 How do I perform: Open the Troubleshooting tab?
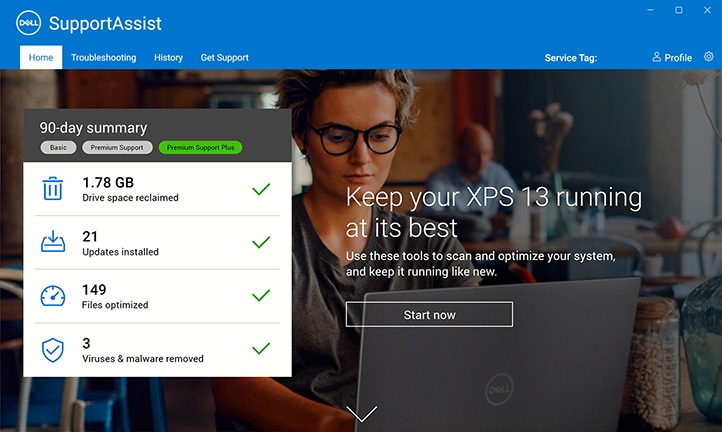point(104,58)
